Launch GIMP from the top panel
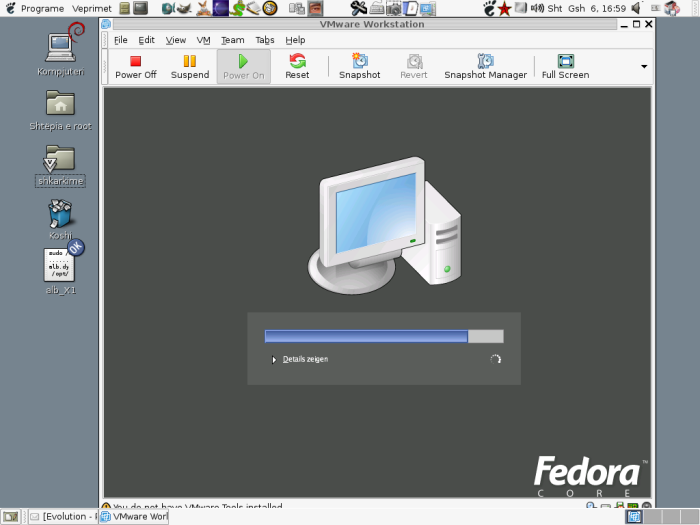 click(184, 8)
